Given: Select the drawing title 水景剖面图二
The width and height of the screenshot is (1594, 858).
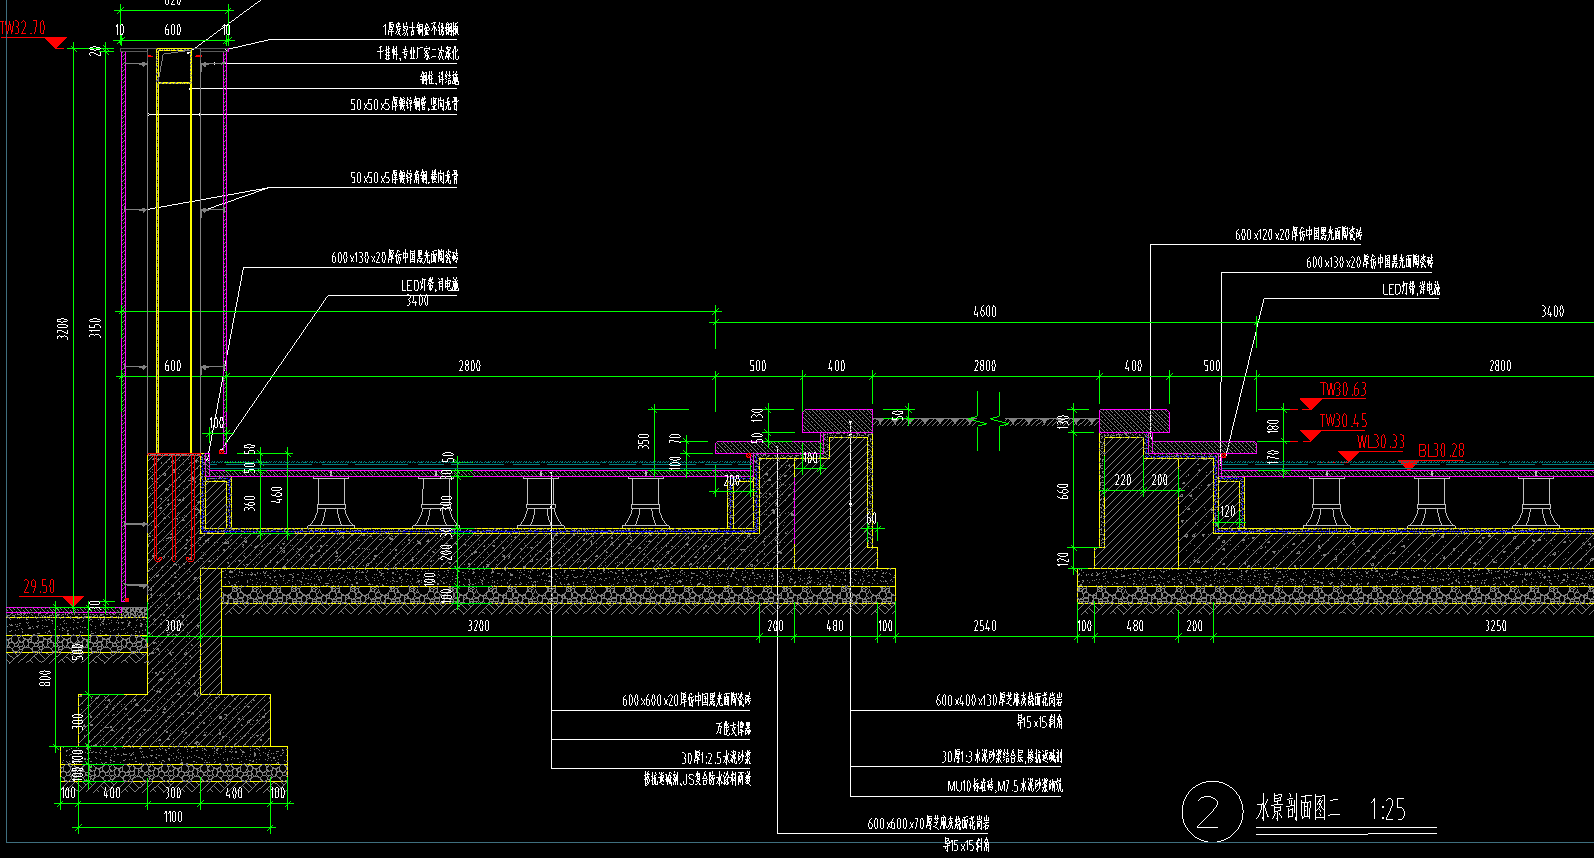Looking at the screenshot, I should pyautogui.click(x=1298, y=808).
